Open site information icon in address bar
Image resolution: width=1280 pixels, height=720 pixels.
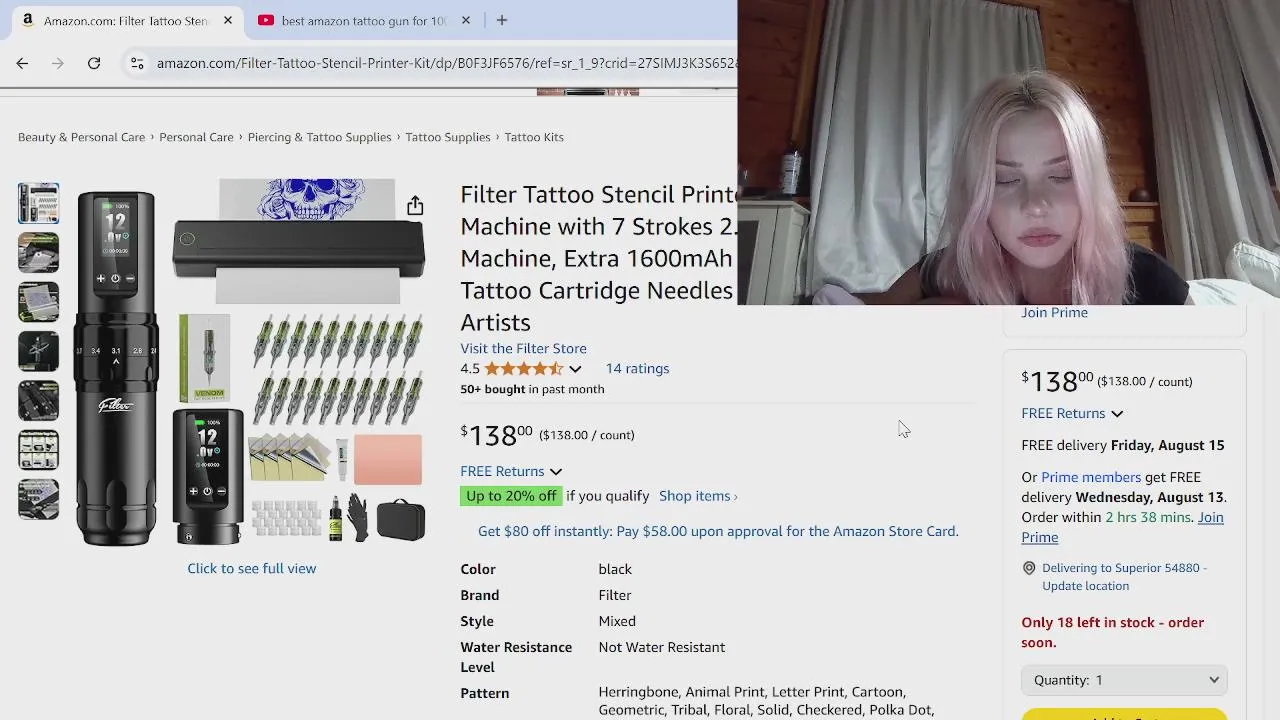click(137, 63)
